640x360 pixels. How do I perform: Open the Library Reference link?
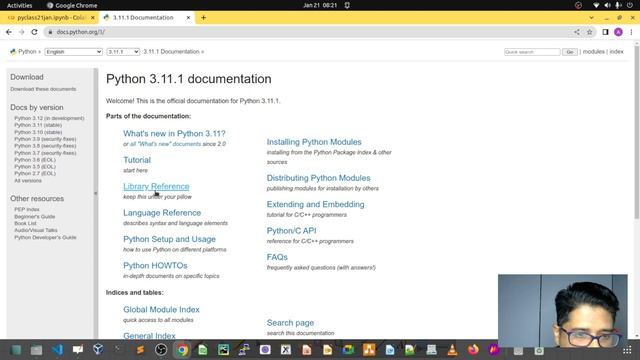tap(156, 187)
